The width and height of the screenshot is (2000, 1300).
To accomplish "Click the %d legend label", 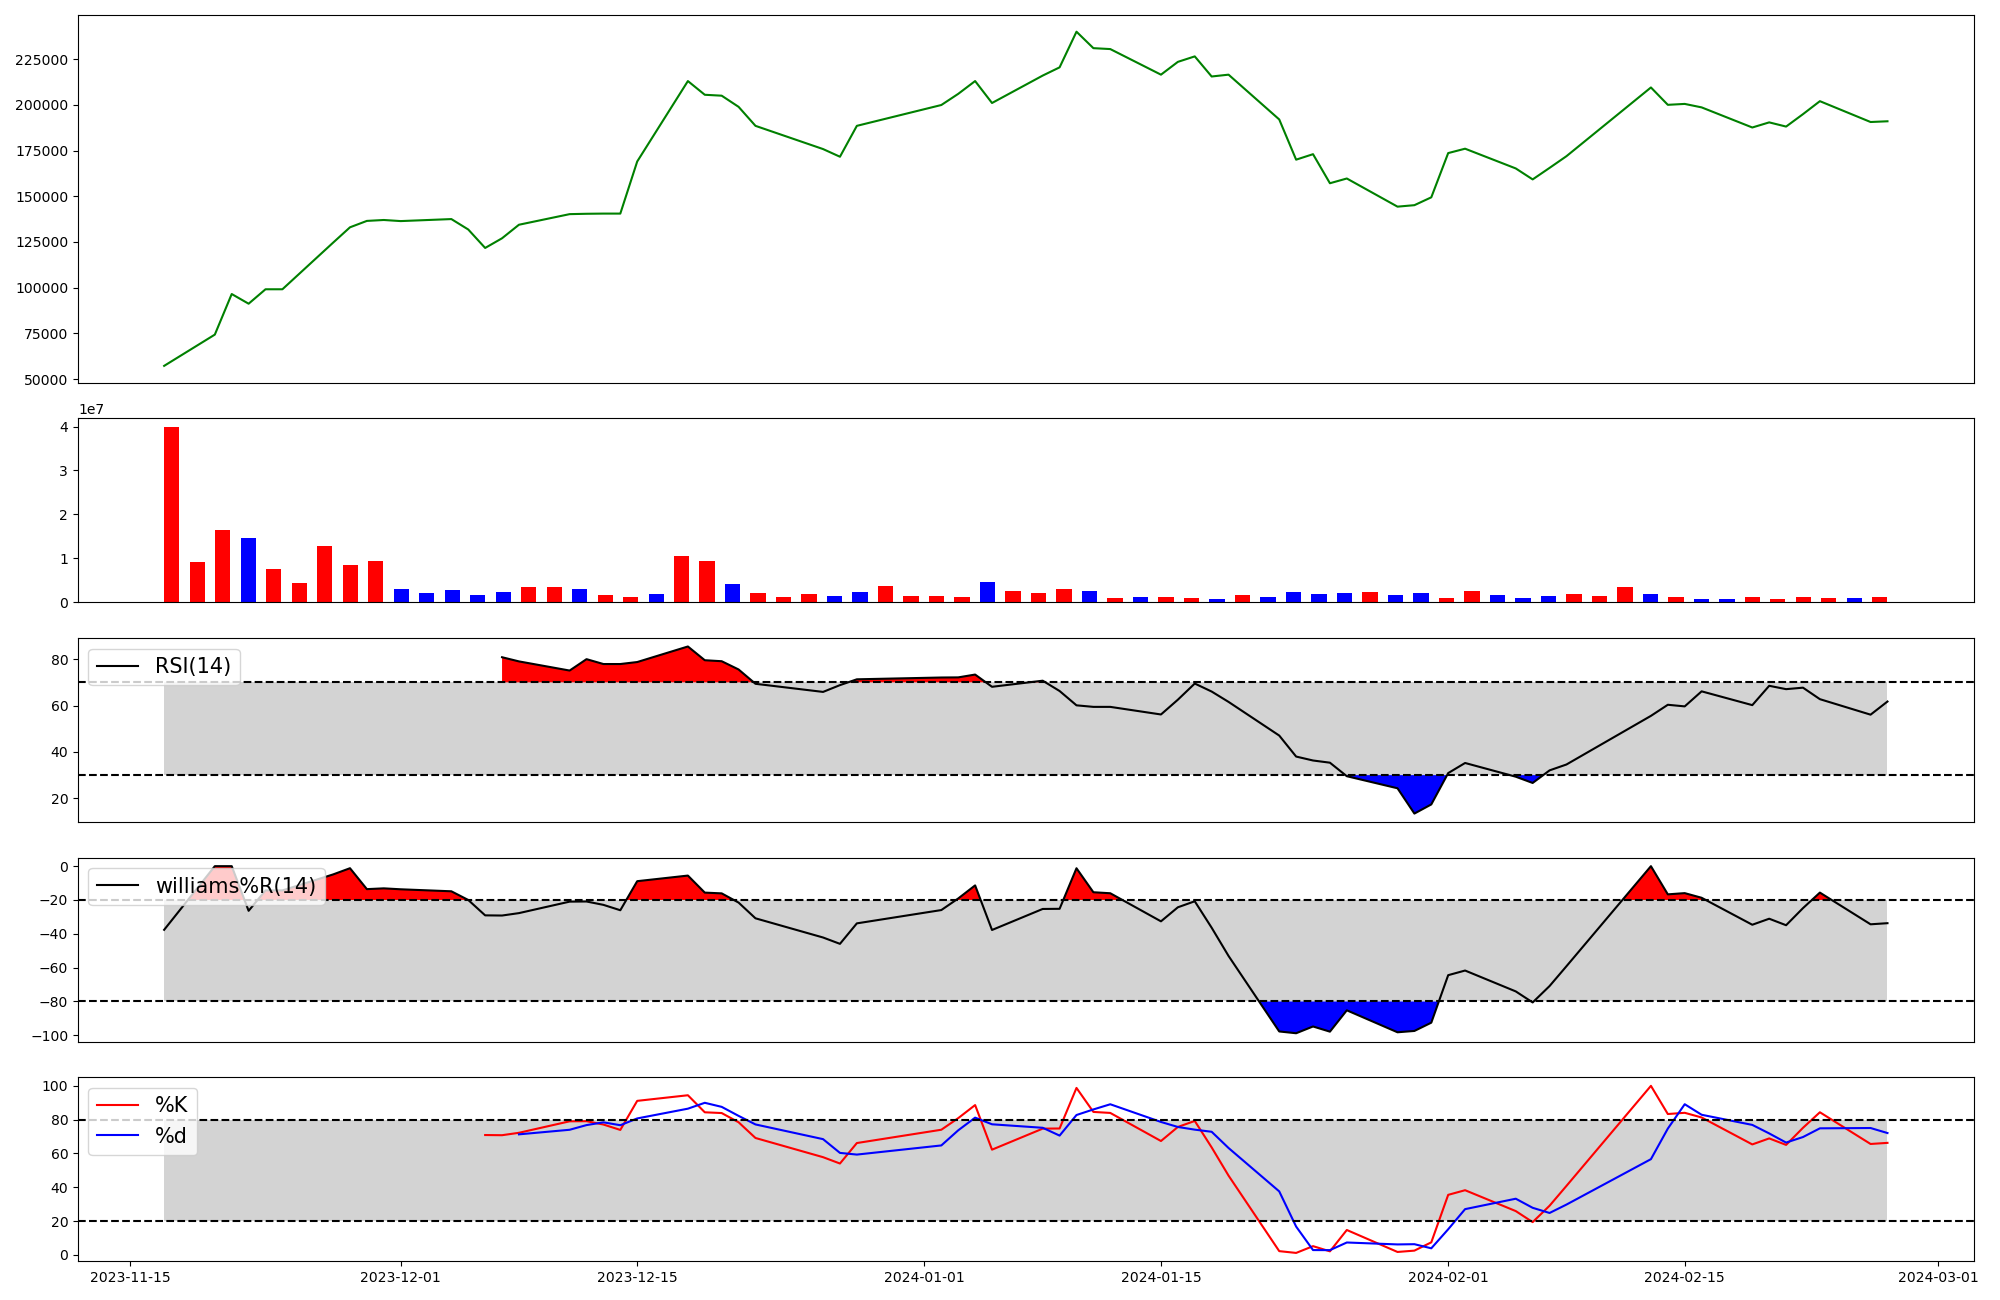I will (170, 1136).
